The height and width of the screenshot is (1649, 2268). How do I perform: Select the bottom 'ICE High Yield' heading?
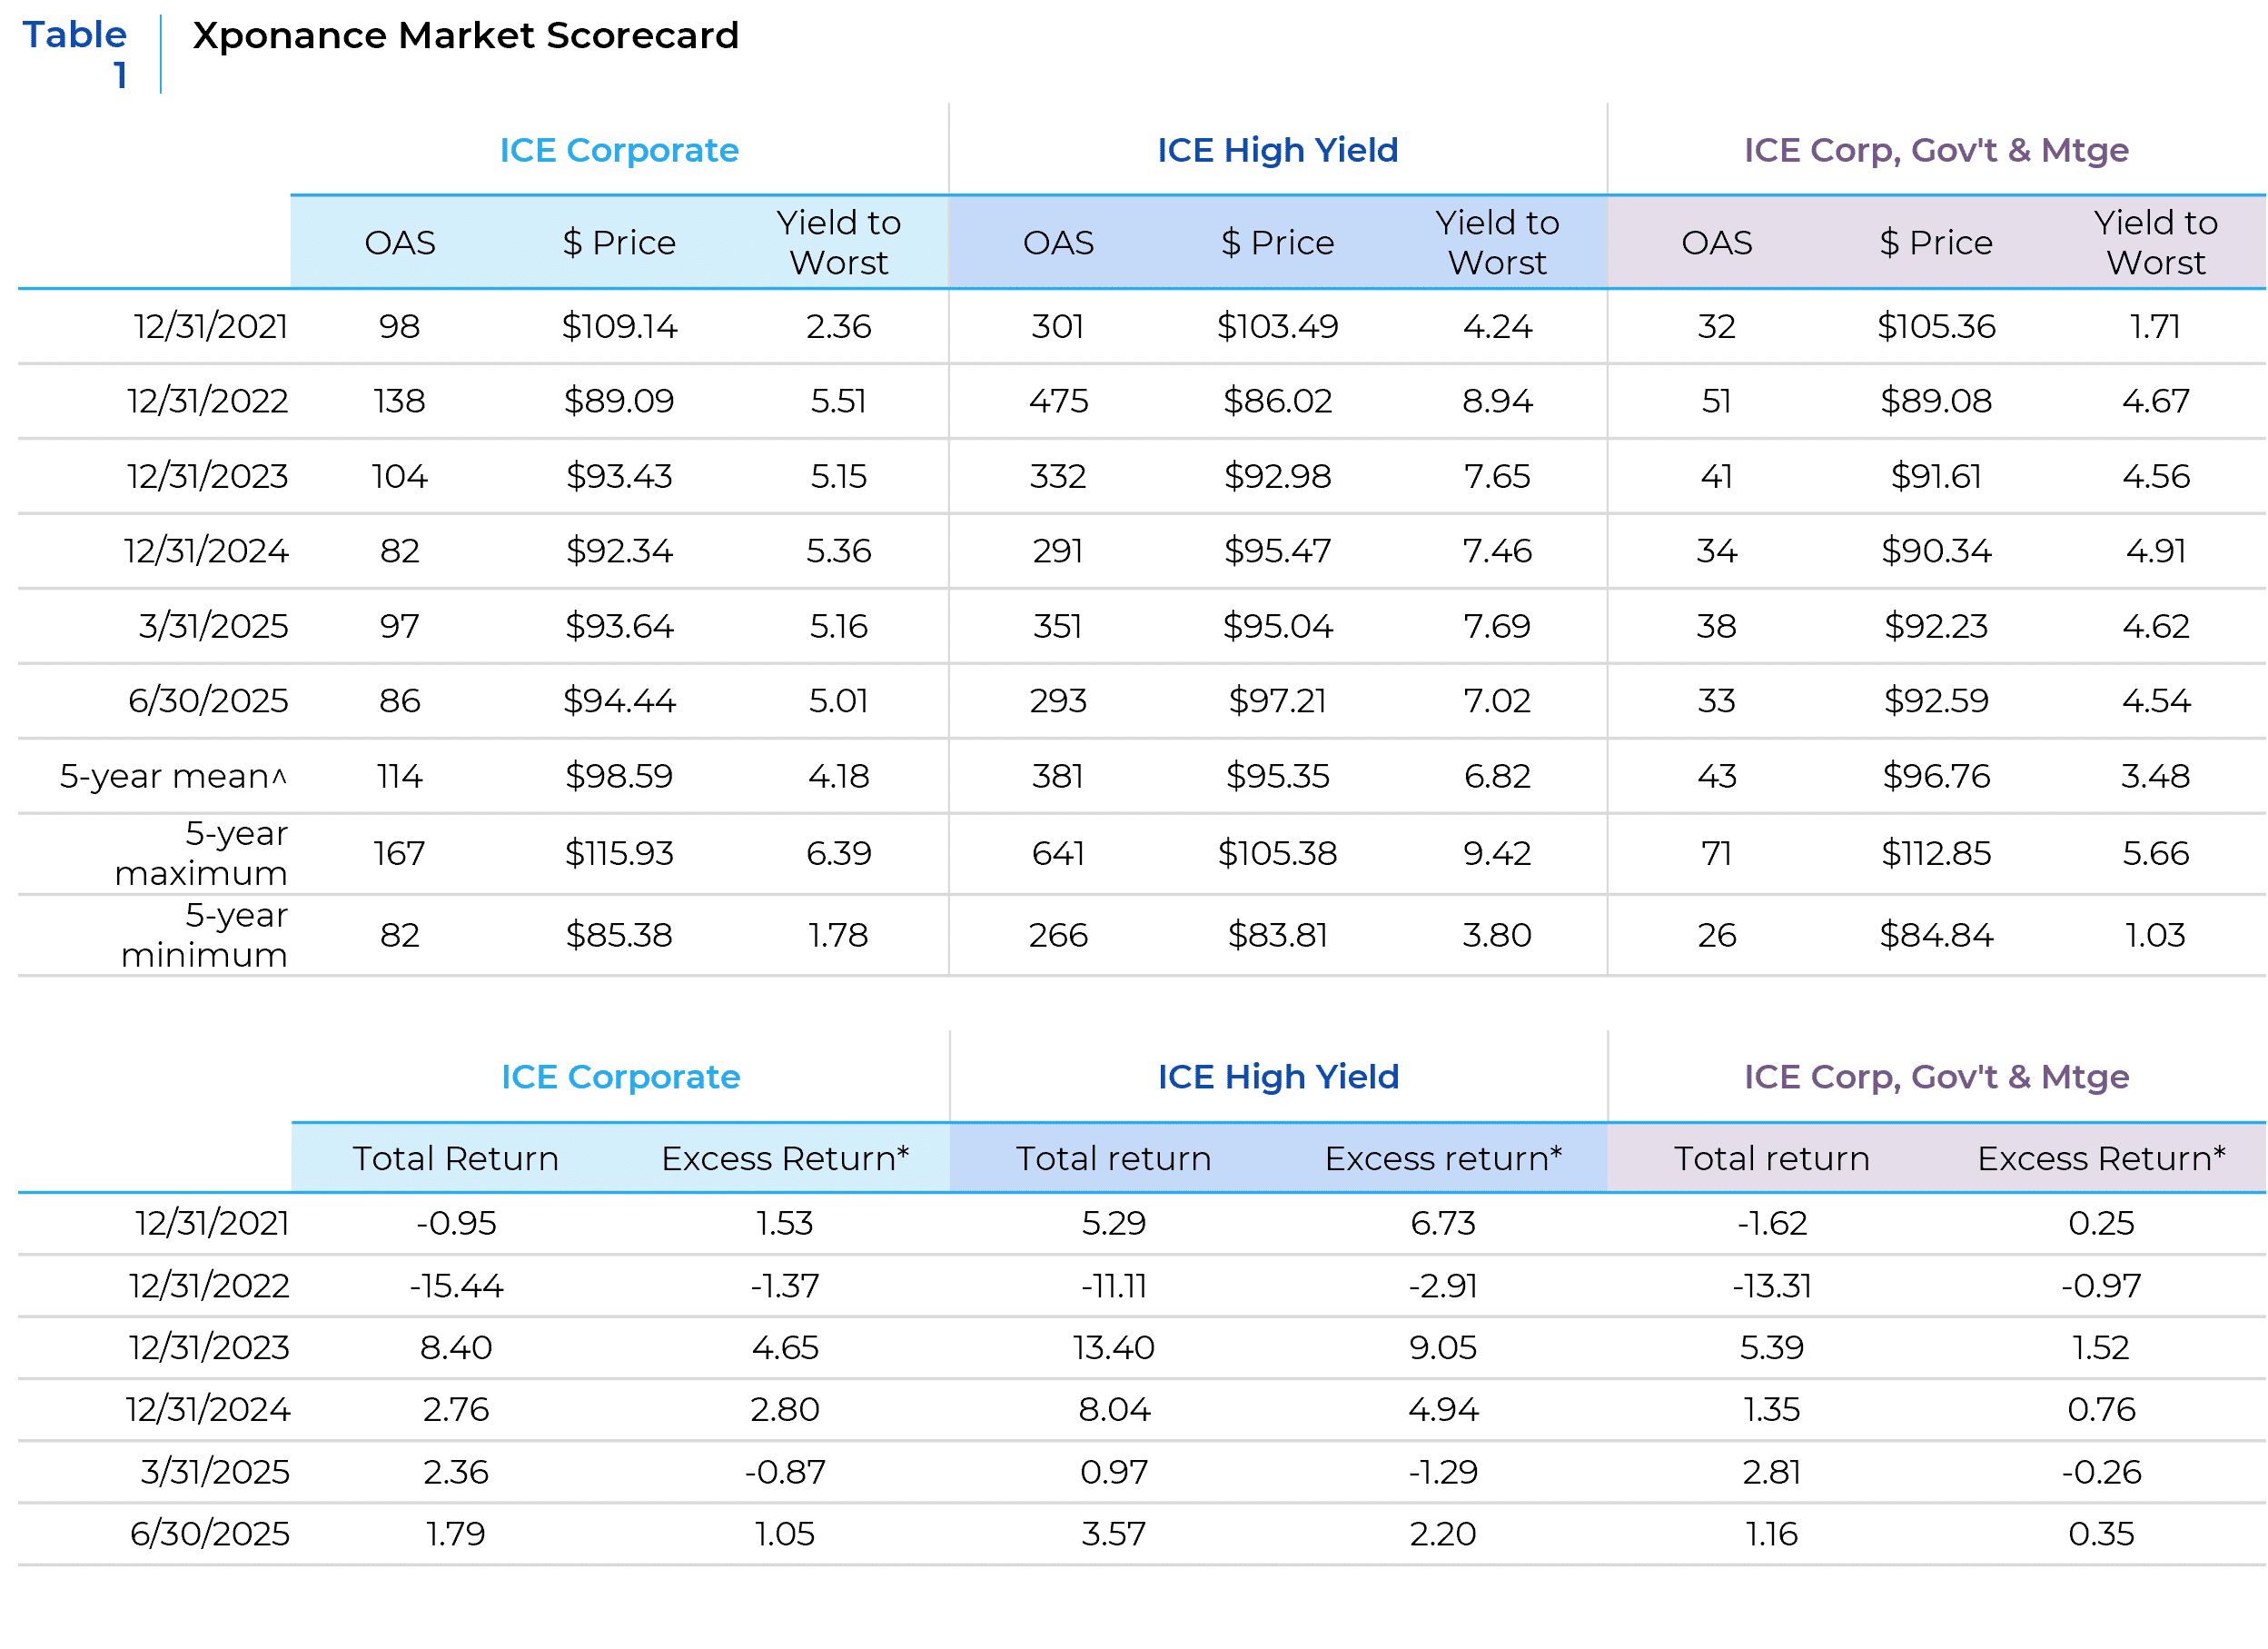[1278, 1077]
